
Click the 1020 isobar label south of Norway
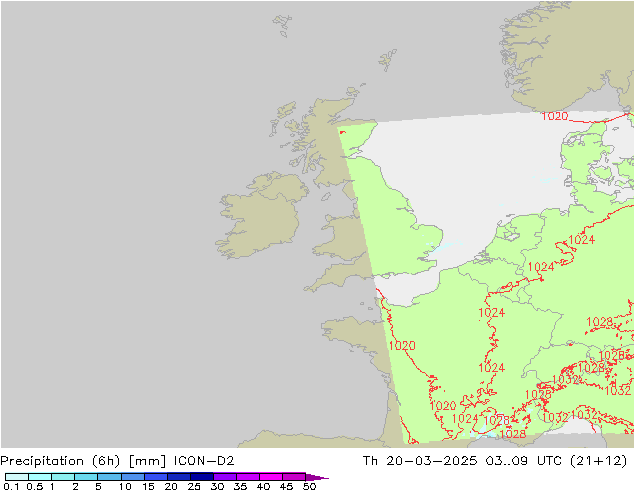click(555, 116)
